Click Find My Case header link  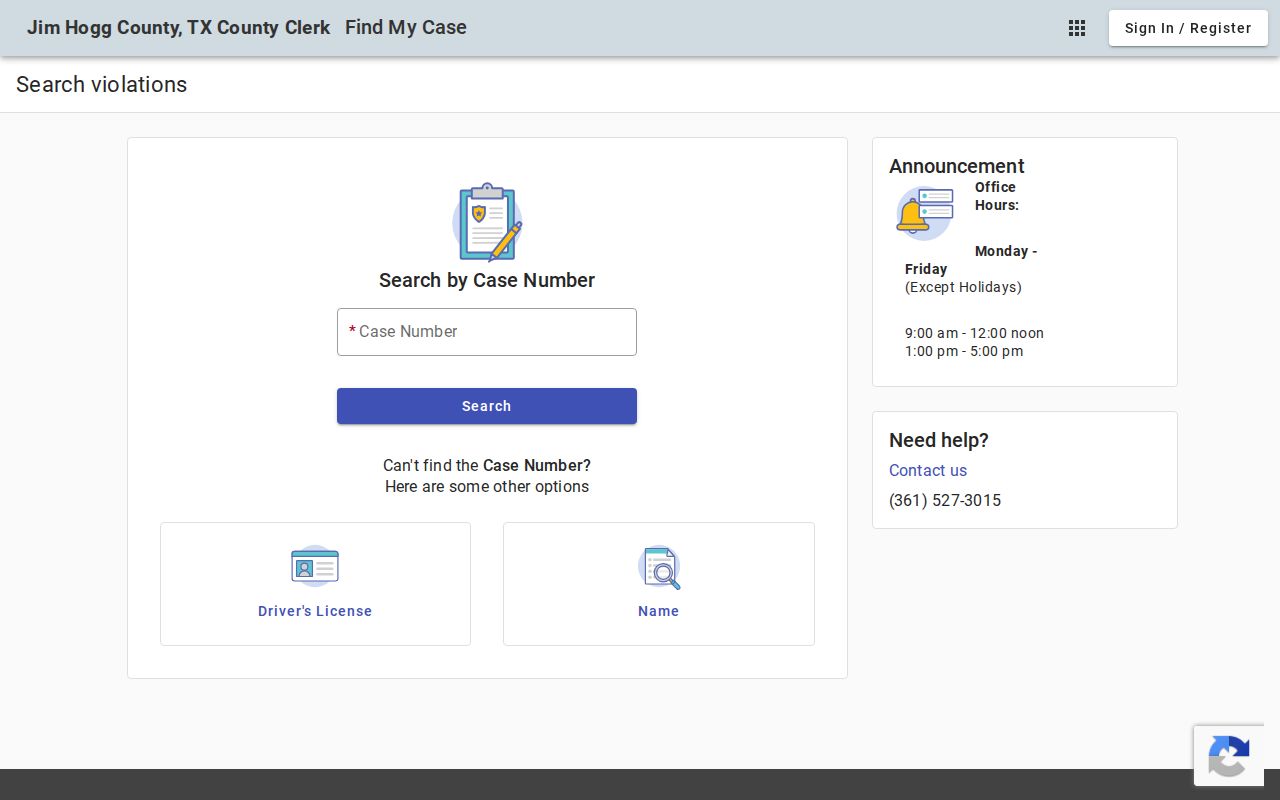pyautogui.click(x=406, y=28)
